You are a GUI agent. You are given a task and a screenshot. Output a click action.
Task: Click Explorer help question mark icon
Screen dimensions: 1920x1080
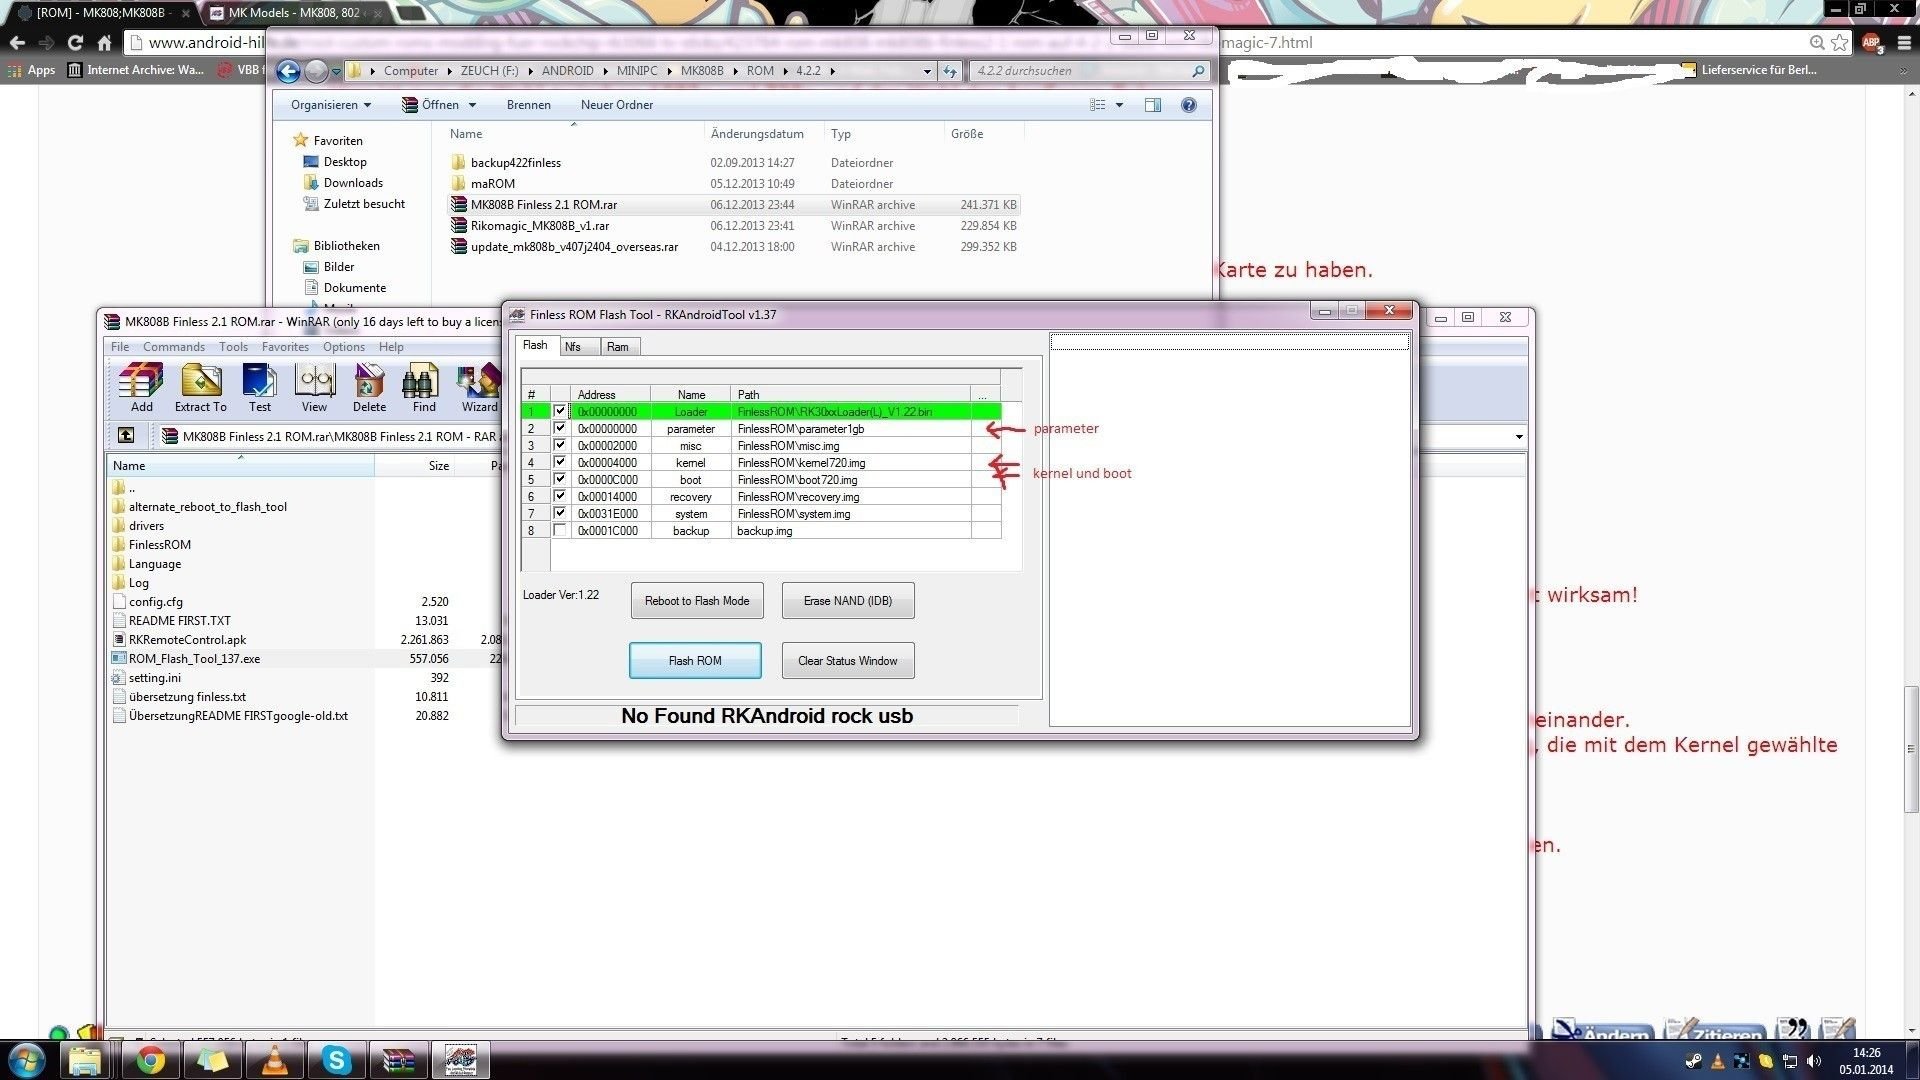point(1188,105)
